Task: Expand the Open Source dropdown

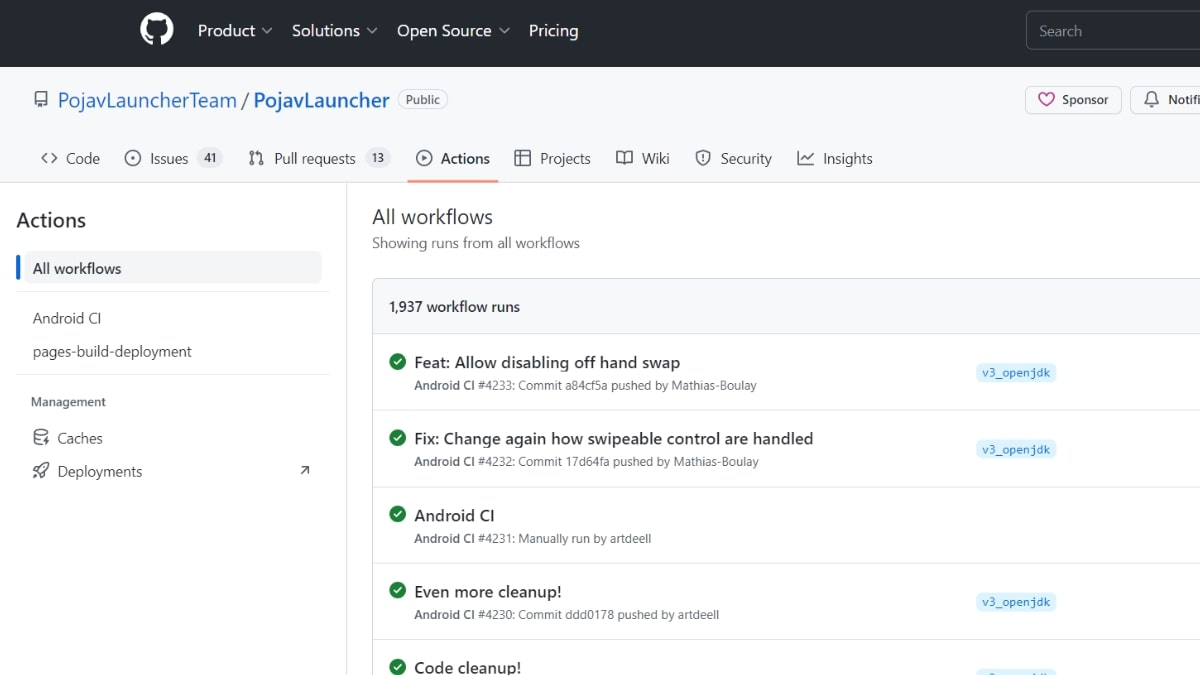Action: (x=453, y=31)
